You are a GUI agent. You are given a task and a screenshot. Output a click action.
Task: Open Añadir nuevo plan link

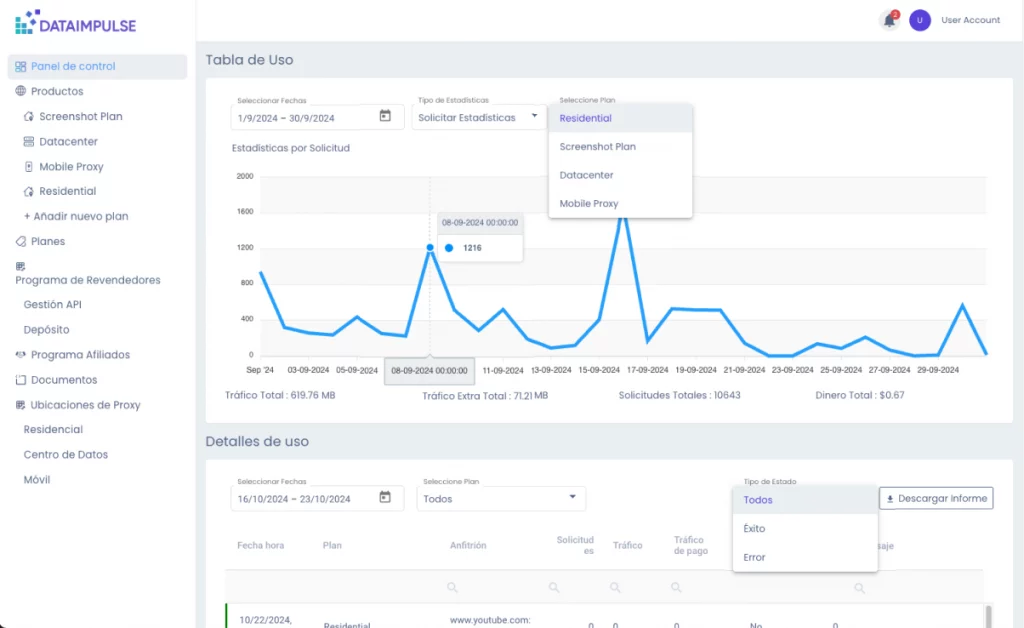[76, 216]
